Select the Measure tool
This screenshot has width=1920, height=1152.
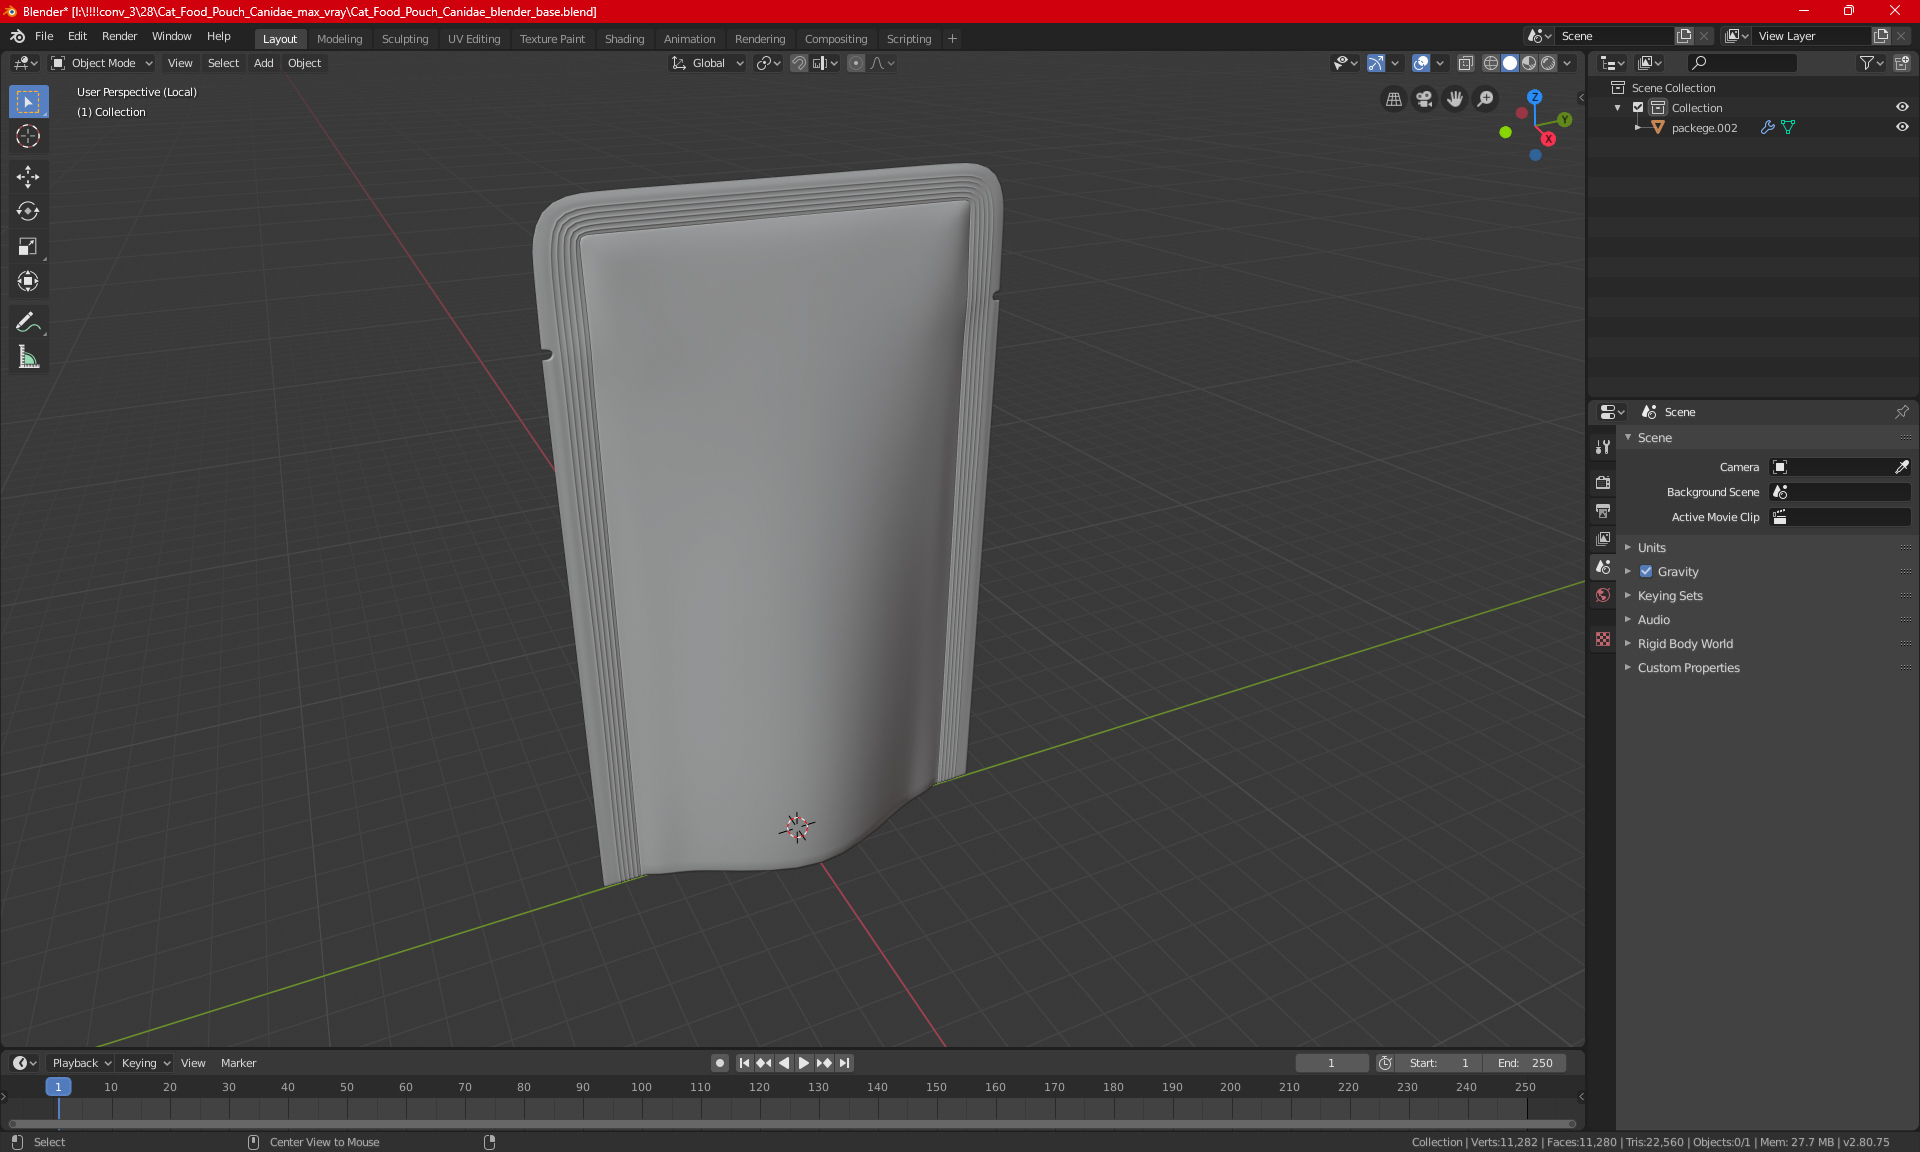28,357
